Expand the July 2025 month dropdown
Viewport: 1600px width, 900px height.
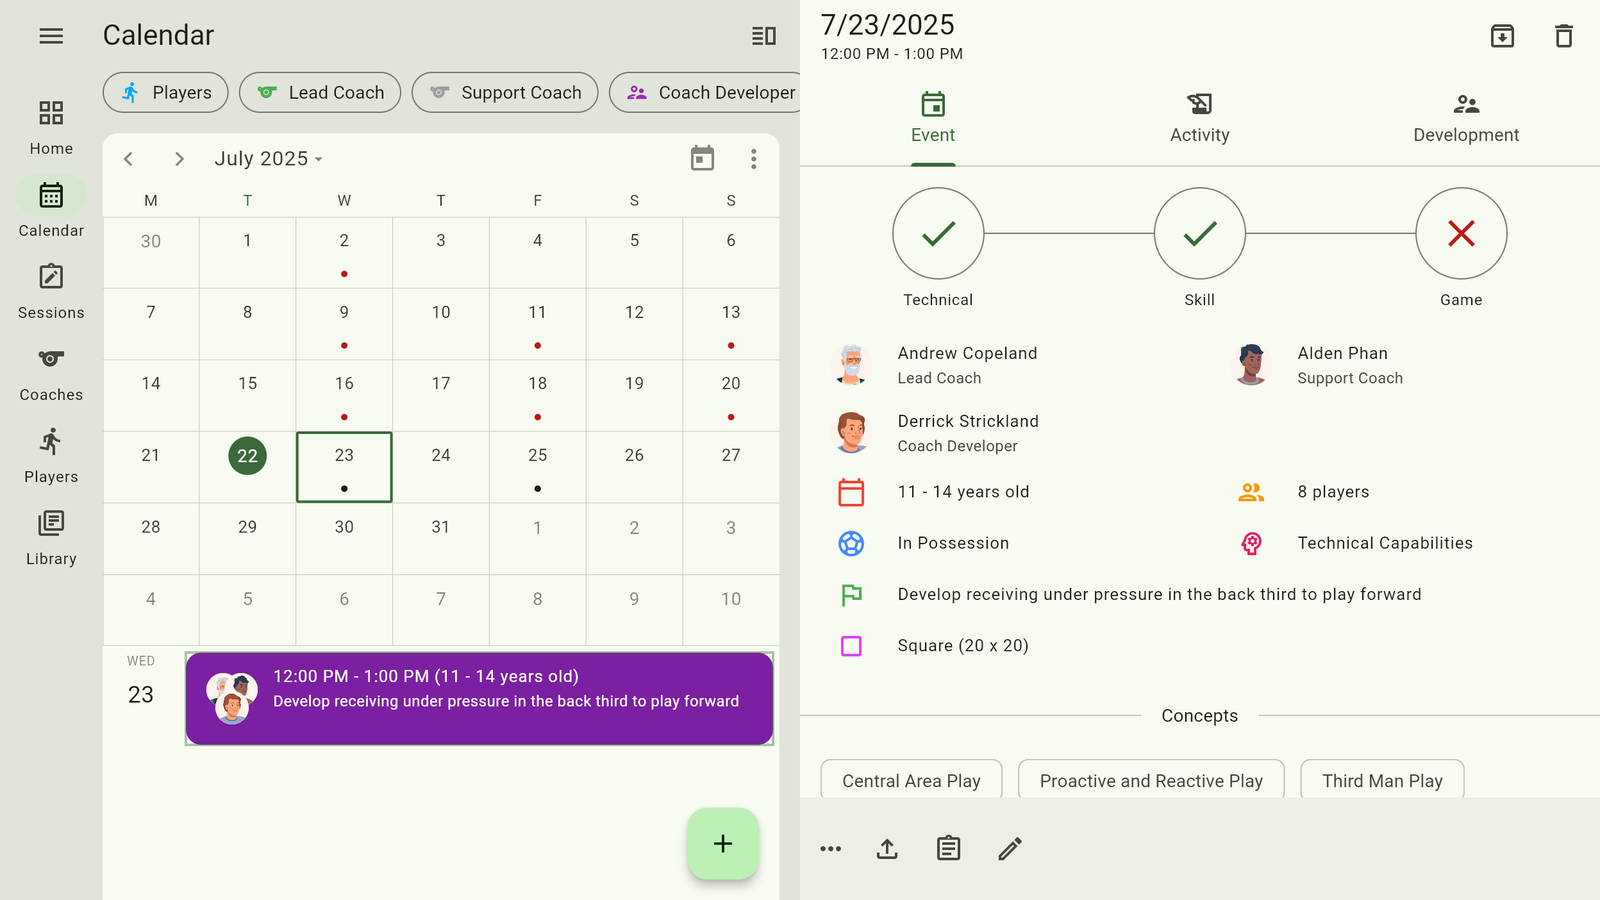coord(268,159)
